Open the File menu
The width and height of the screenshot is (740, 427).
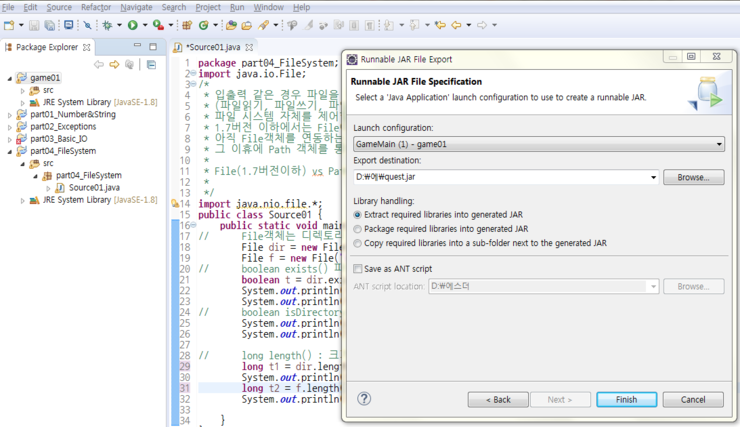[x=8, y=7]
